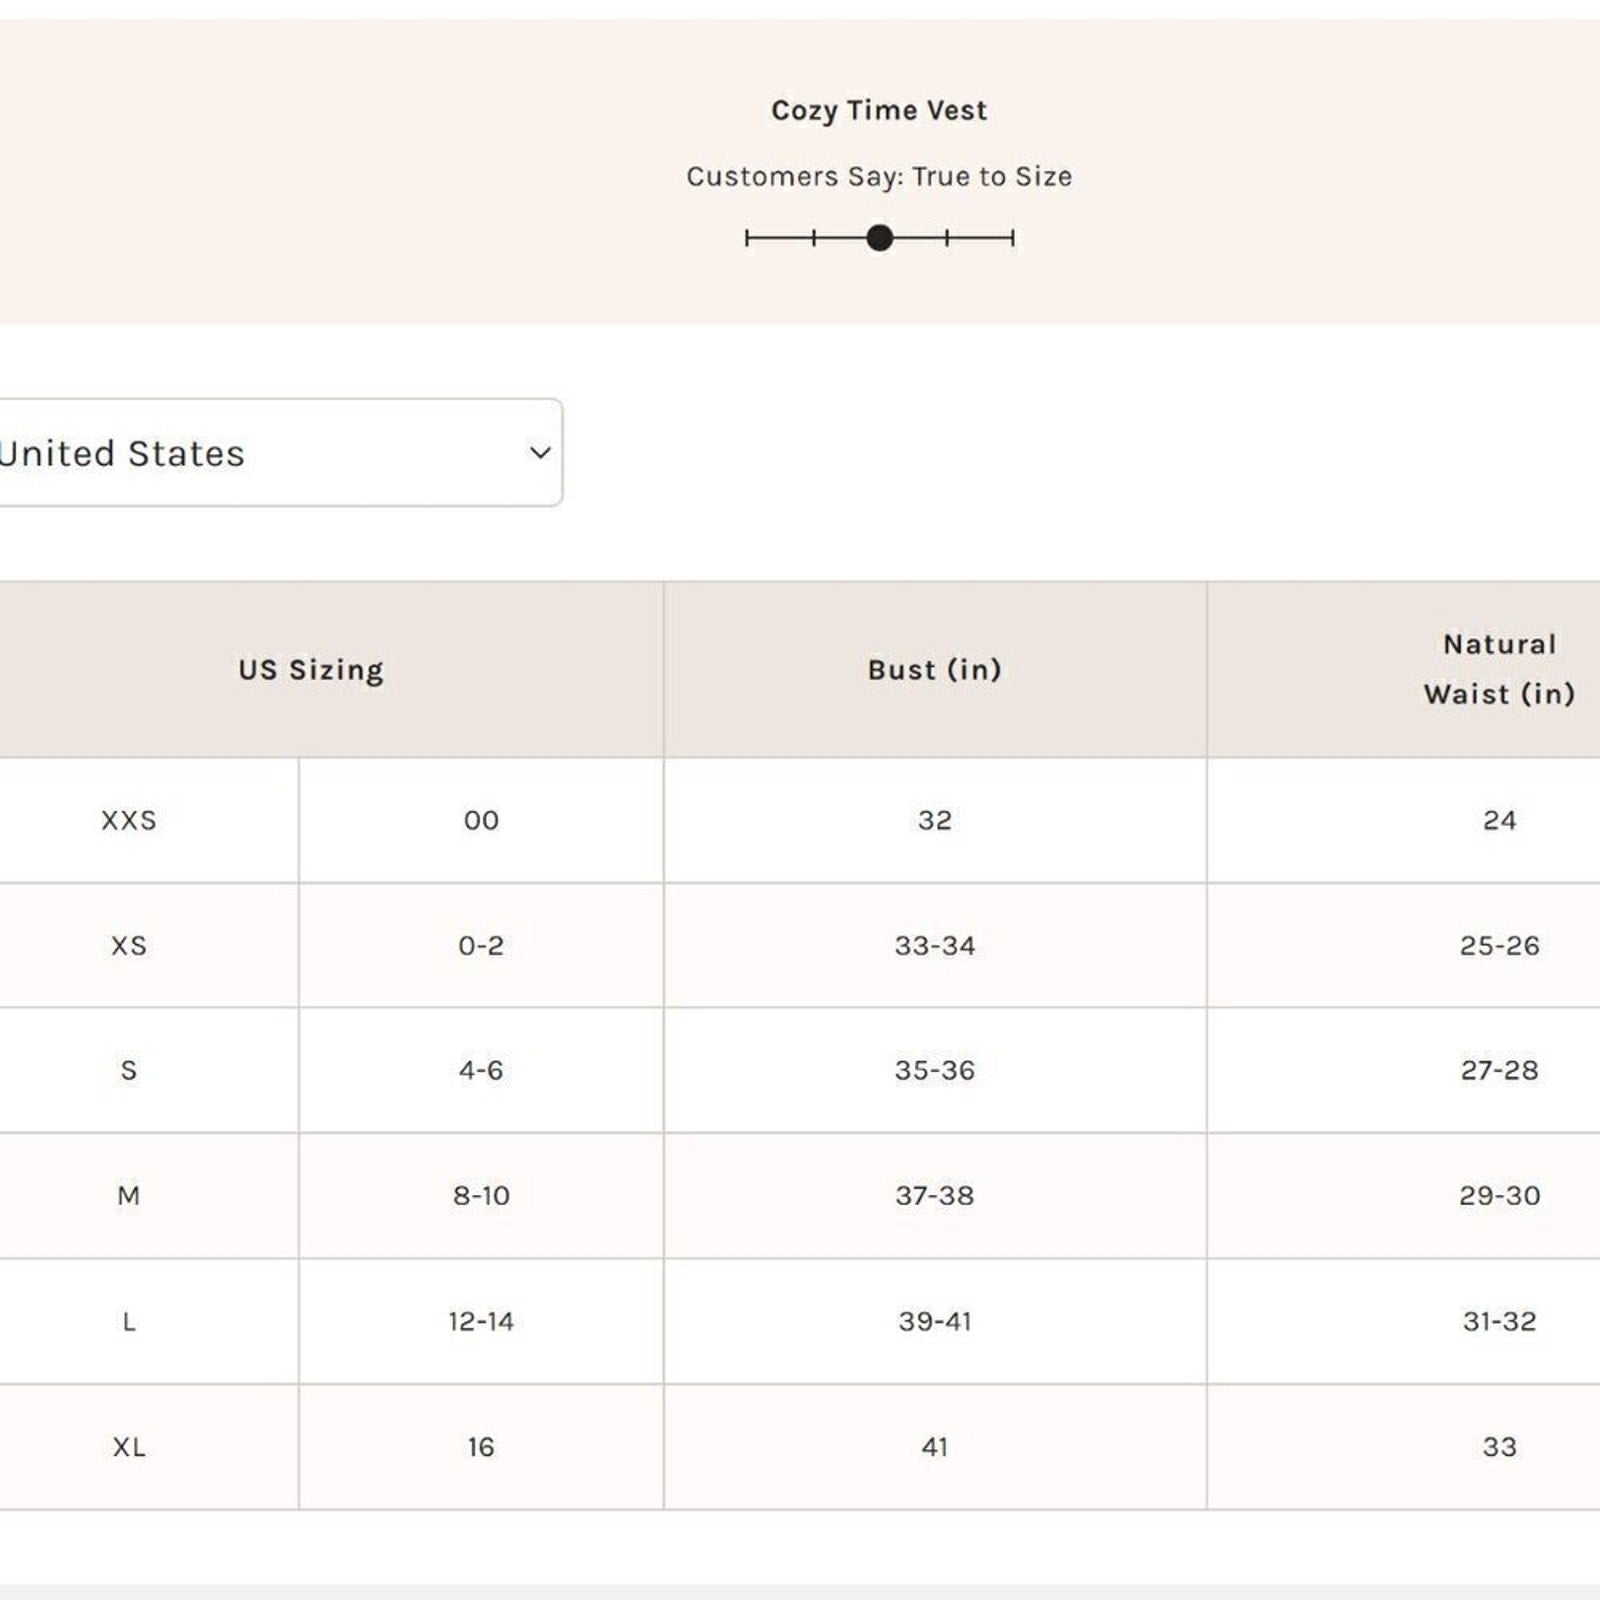Click Customers Say: True to Size text

878,176
